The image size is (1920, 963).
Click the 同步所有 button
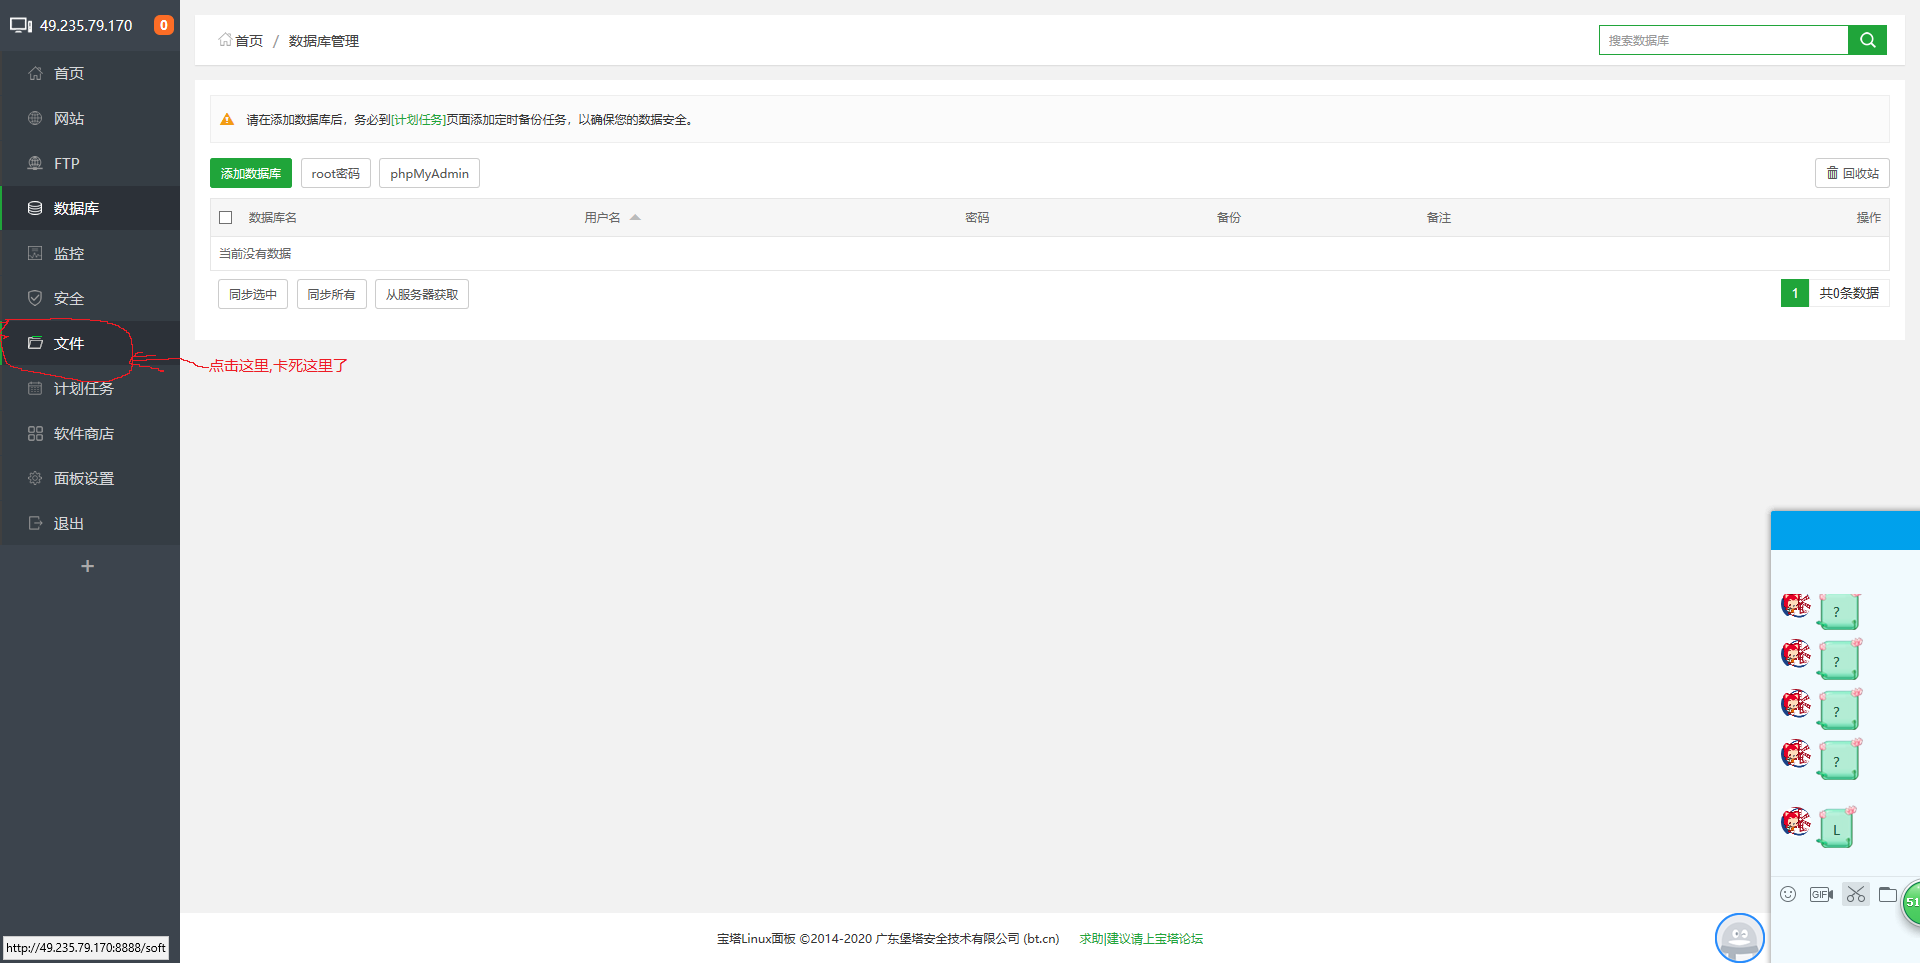pos(332,294)
